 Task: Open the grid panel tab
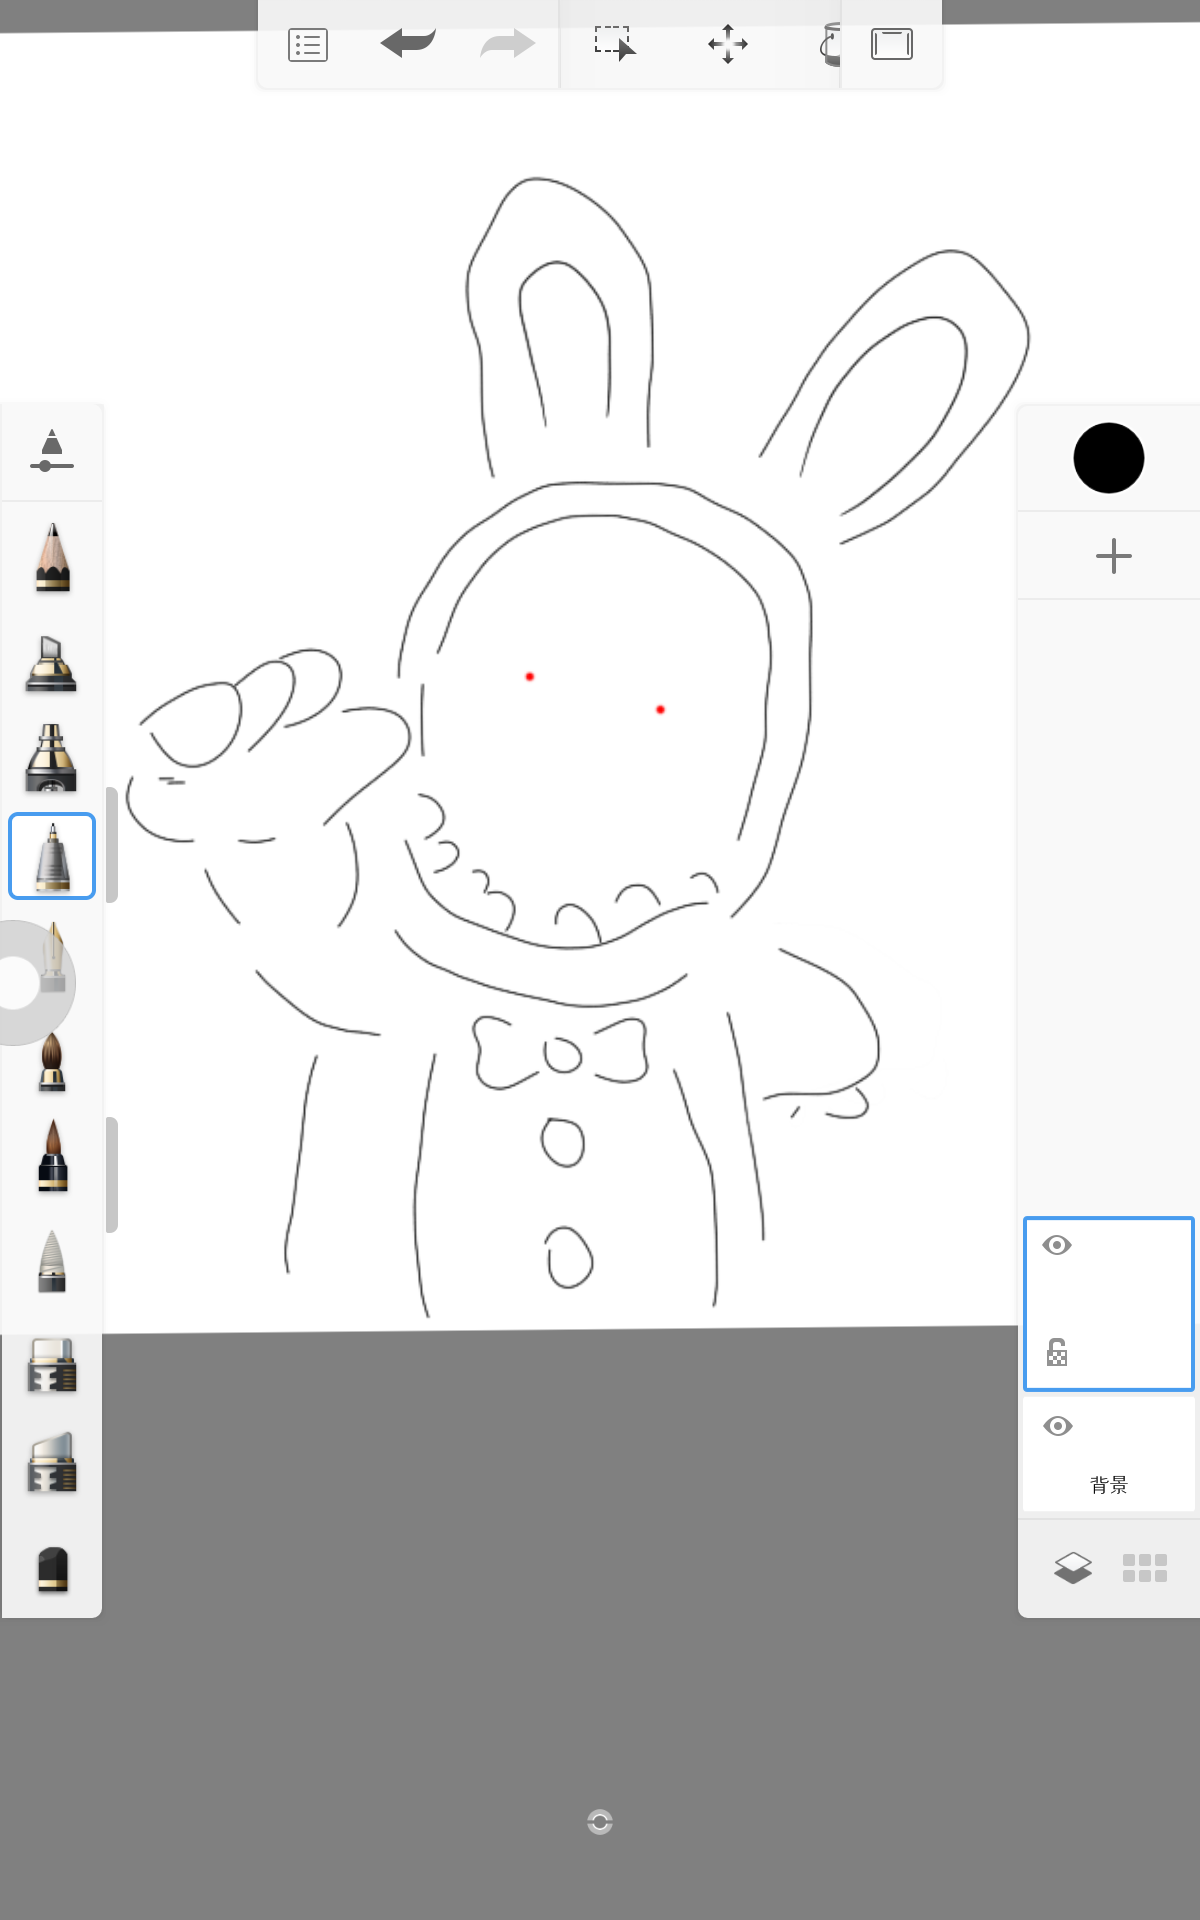pos(1145,1568)
